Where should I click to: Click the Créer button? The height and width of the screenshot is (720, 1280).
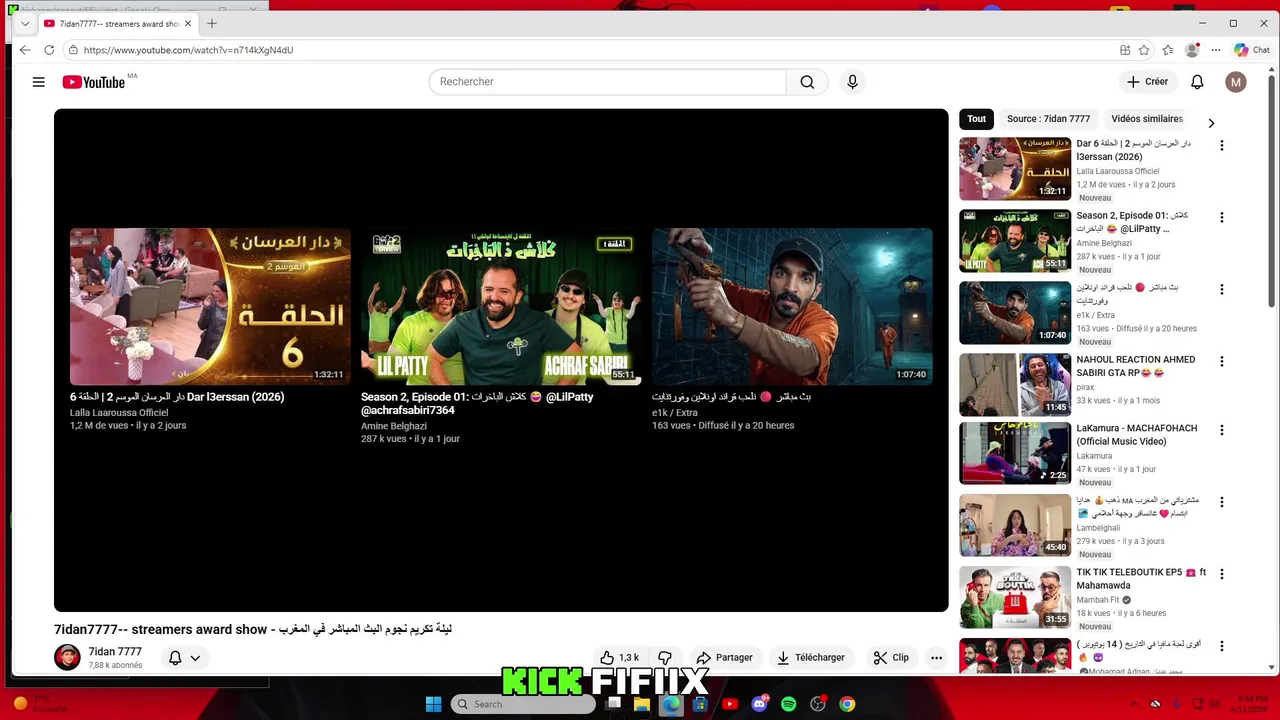1147,82
